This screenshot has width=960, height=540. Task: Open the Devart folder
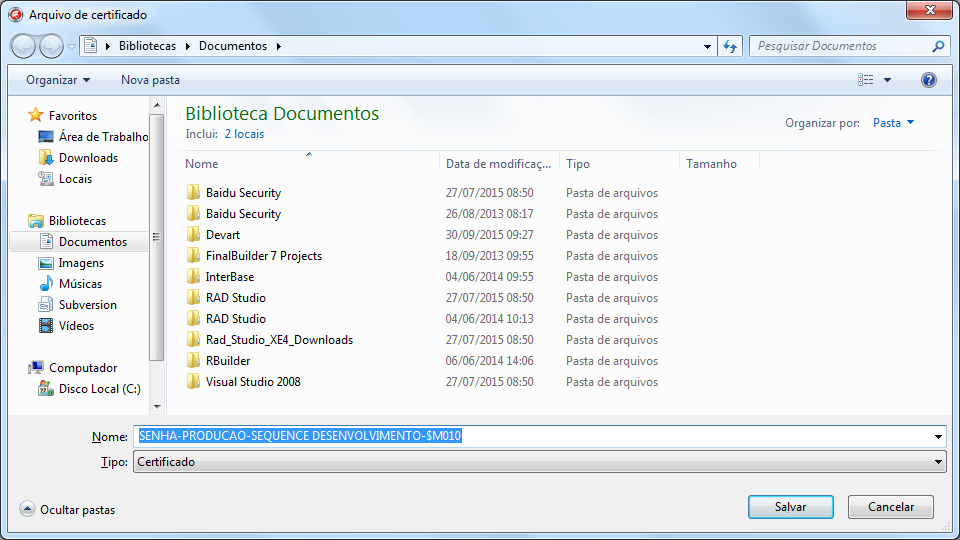pos(222,235)
